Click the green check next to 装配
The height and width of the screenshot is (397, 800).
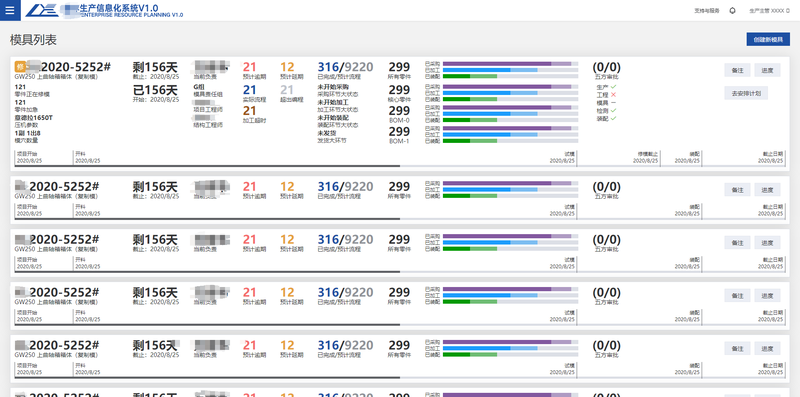click(x=614, y=118)
